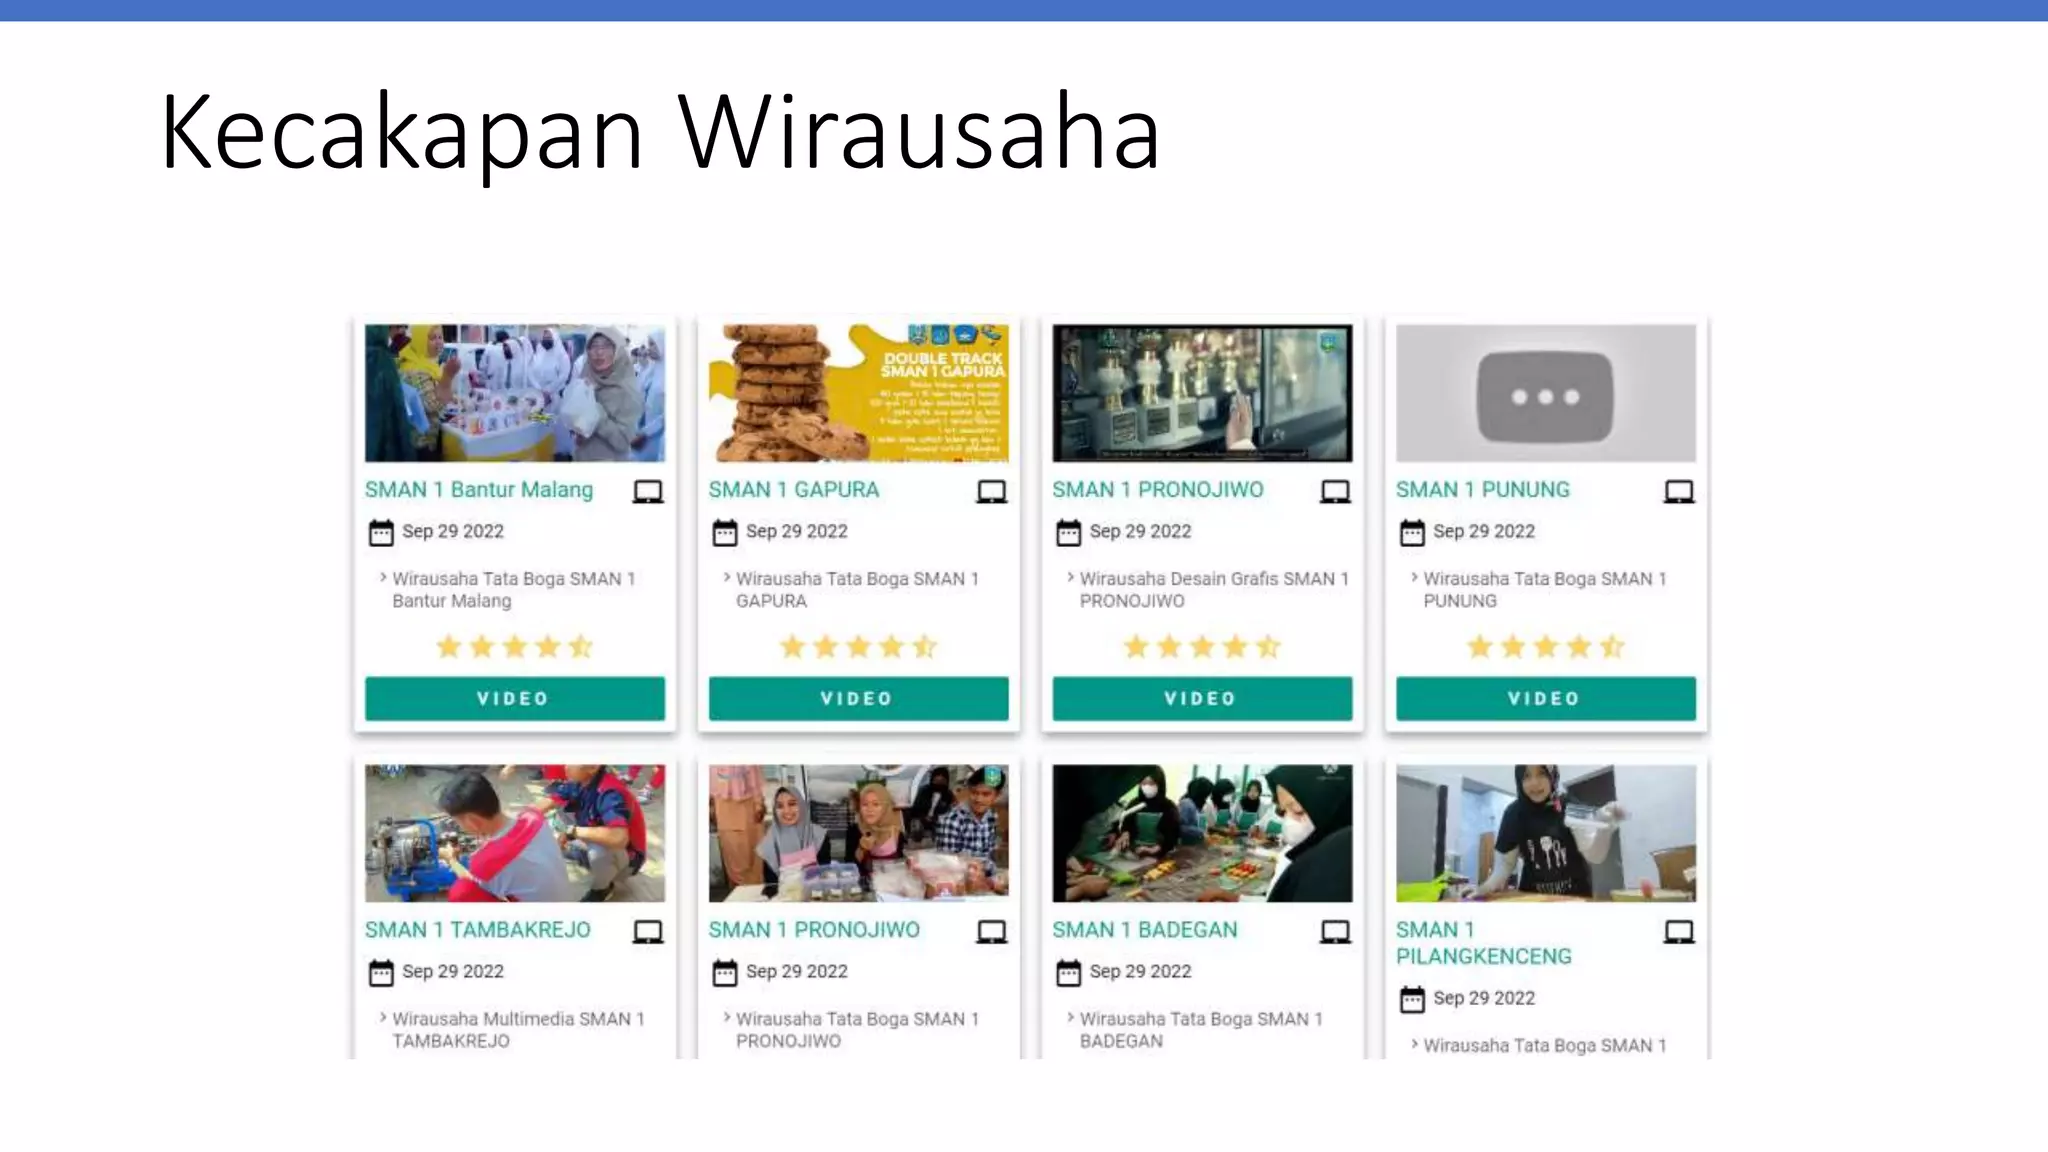This screenshot has width=2048, height=1152.
Task: Open the SMAN 1 TAMBAKREJO title link
Action: (x=477, y=930)
